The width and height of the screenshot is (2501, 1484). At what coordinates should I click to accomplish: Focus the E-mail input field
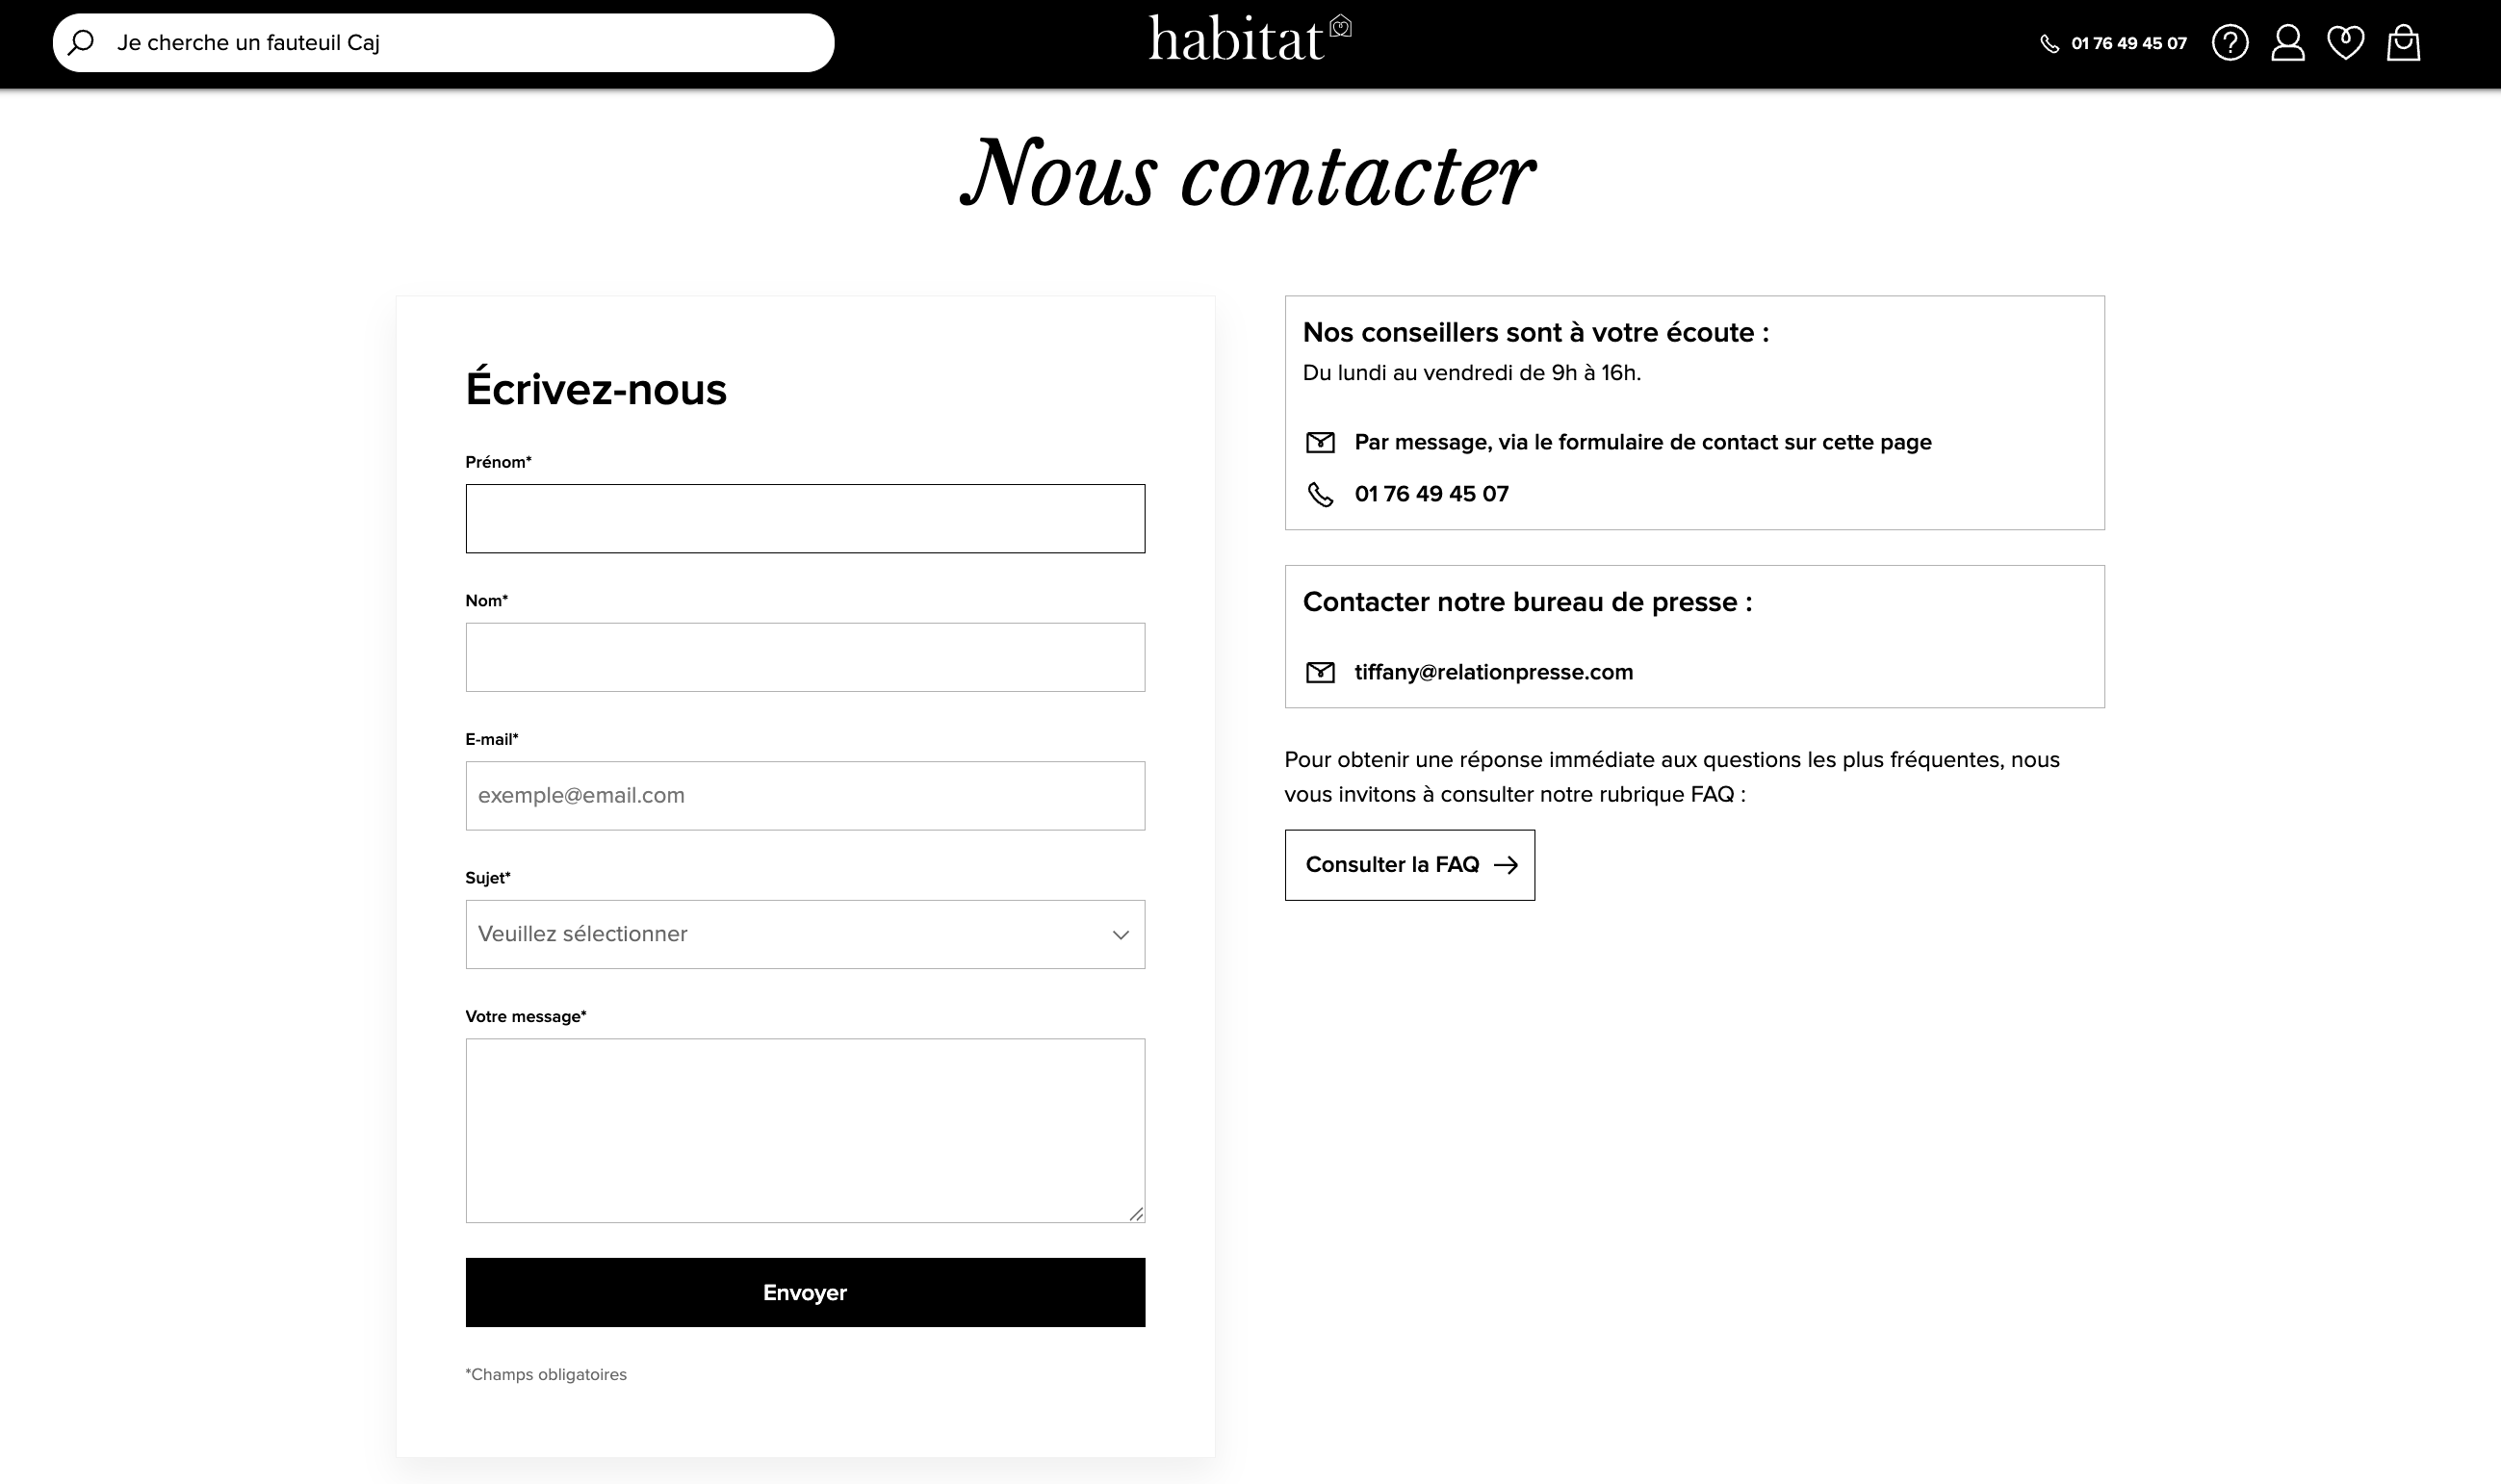click(x=805, y=796)
